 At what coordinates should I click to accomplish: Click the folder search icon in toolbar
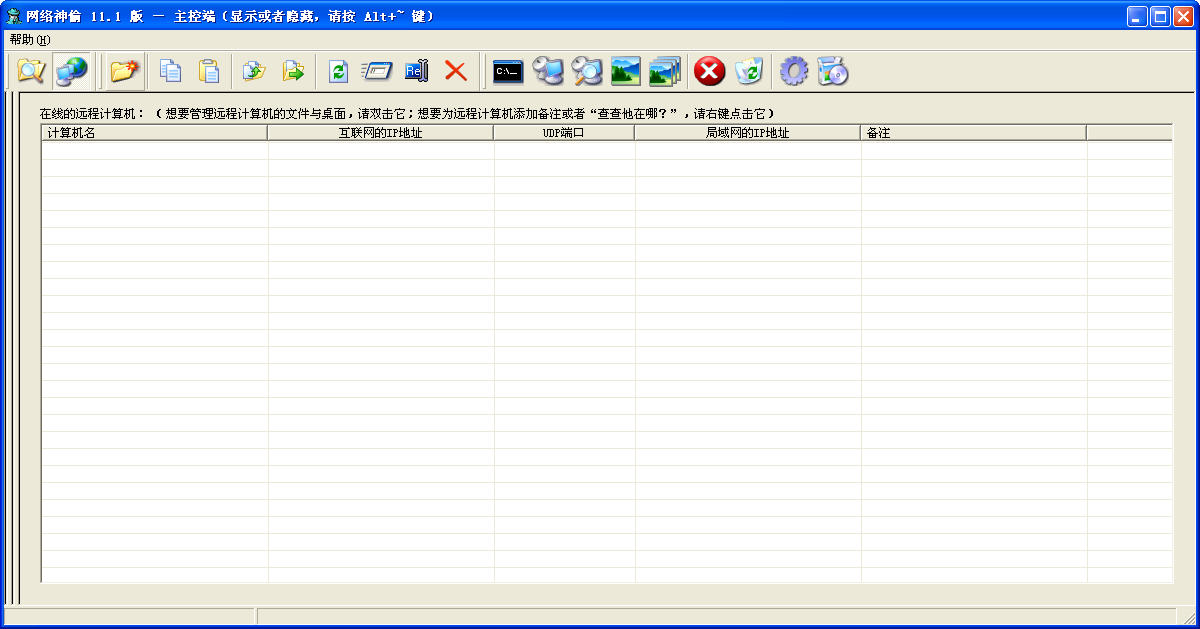point(31,71)
